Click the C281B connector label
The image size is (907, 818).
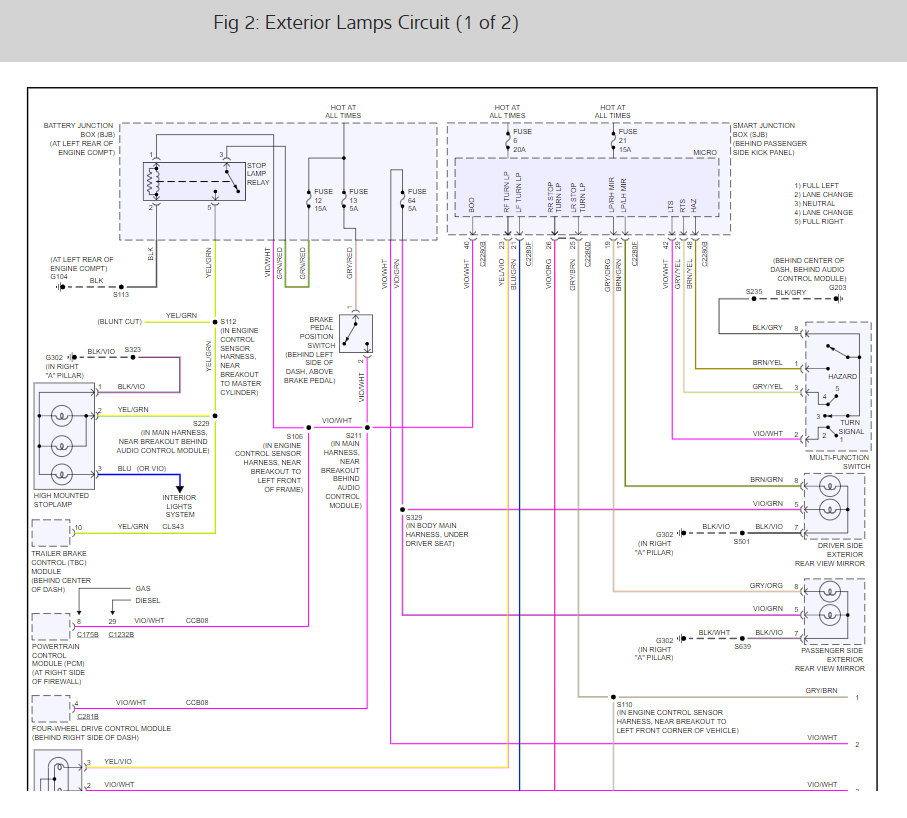87,717
